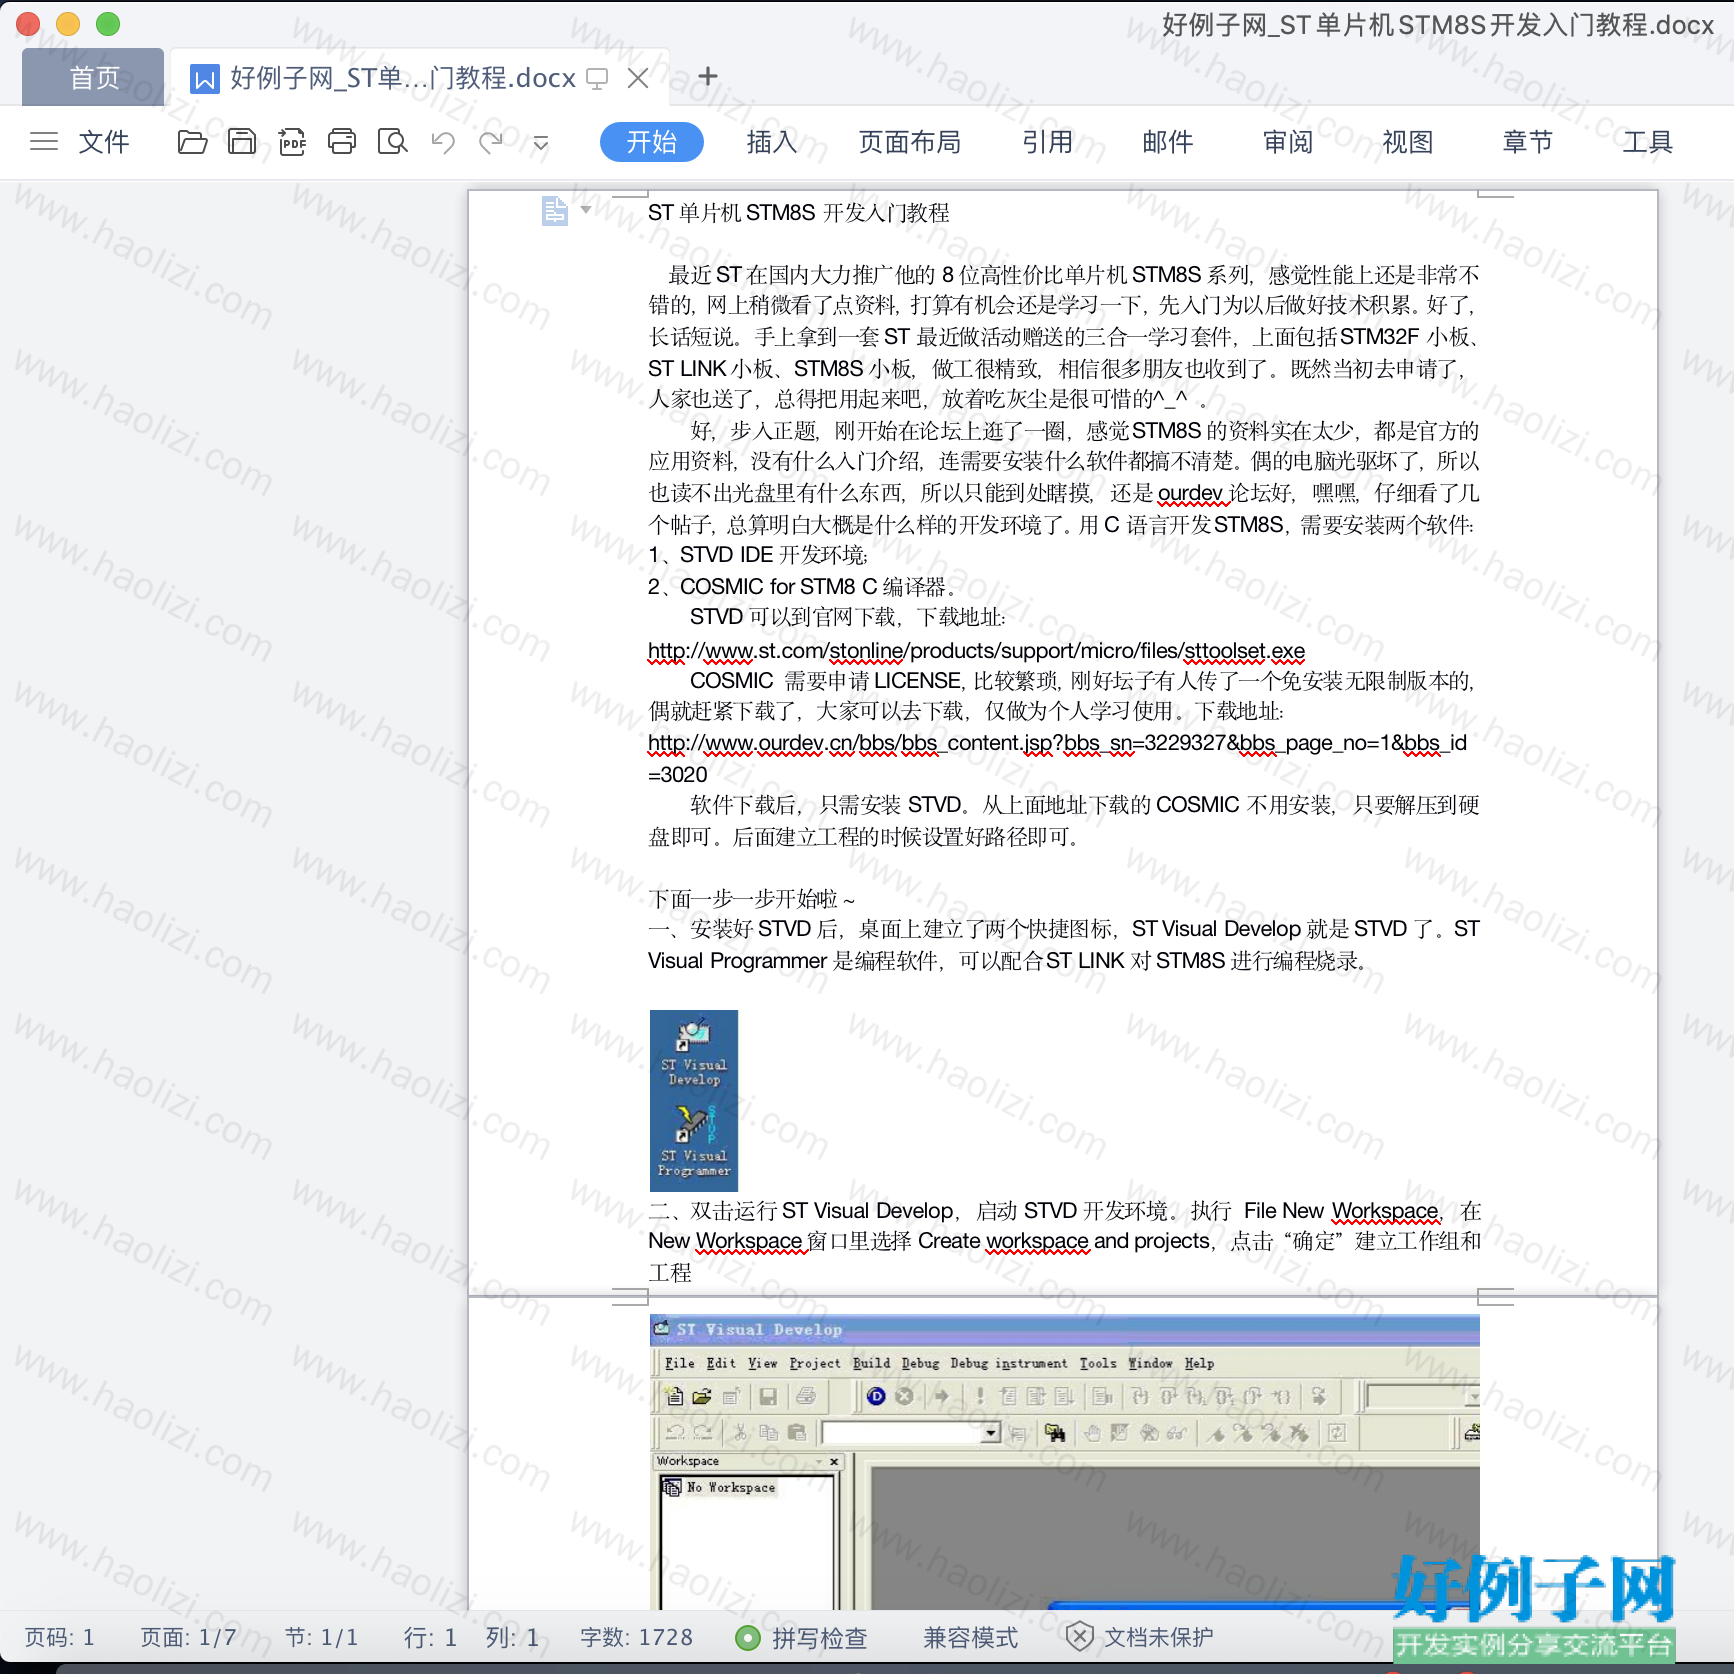Close the 好例子网 docx tab

pyautogui.click(x=638, y=78)
